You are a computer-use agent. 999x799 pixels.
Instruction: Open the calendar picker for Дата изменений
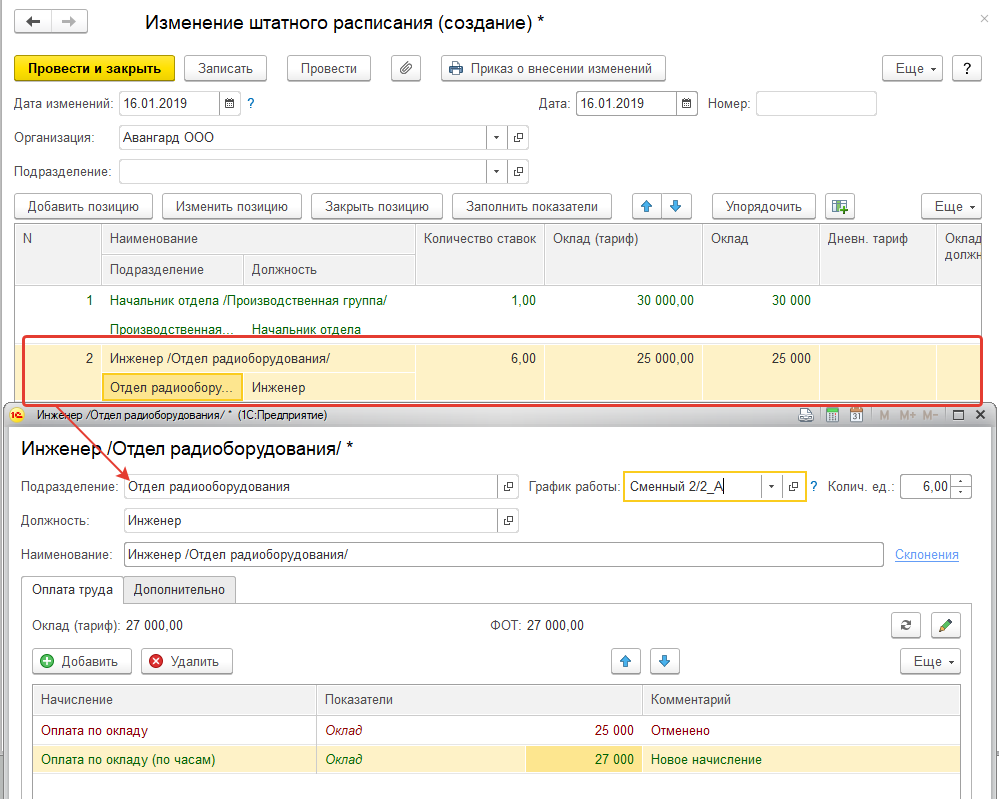click(x=229, y=103)
